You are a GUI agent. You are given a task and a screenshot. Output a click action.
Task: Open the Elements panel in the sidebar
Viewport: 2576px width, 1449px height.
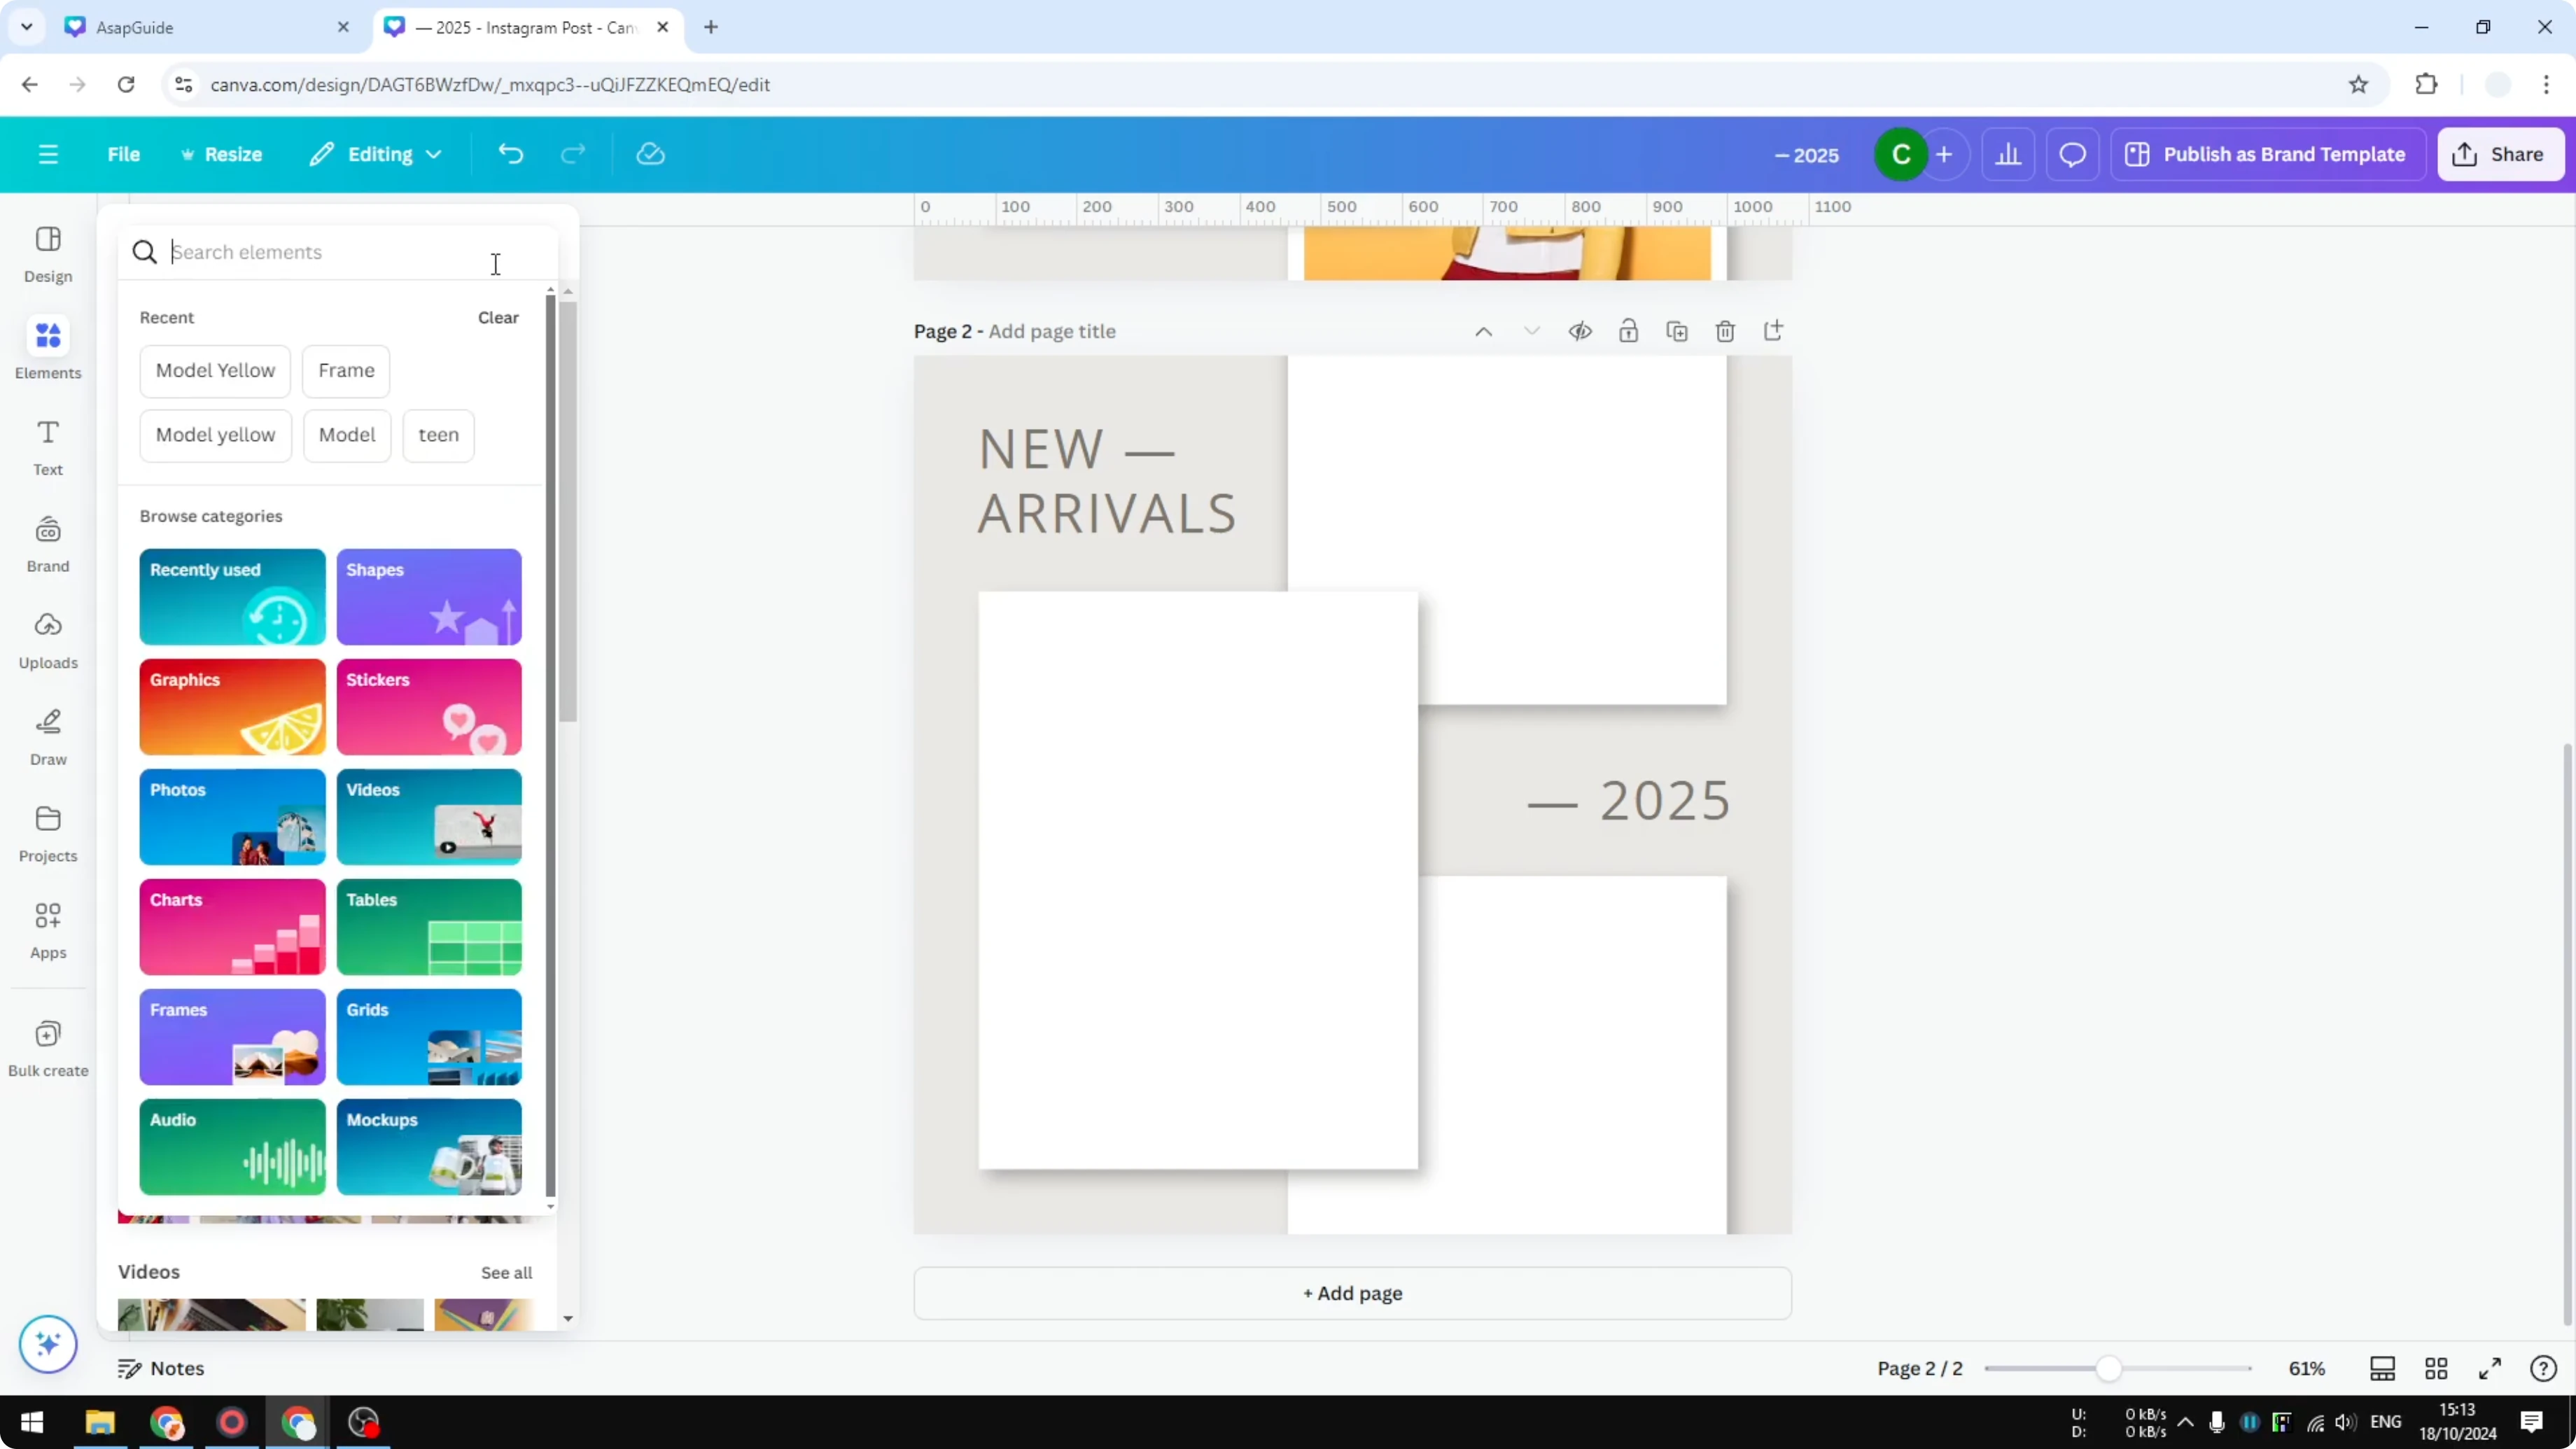pyautogui.click(x=47, y=348)
